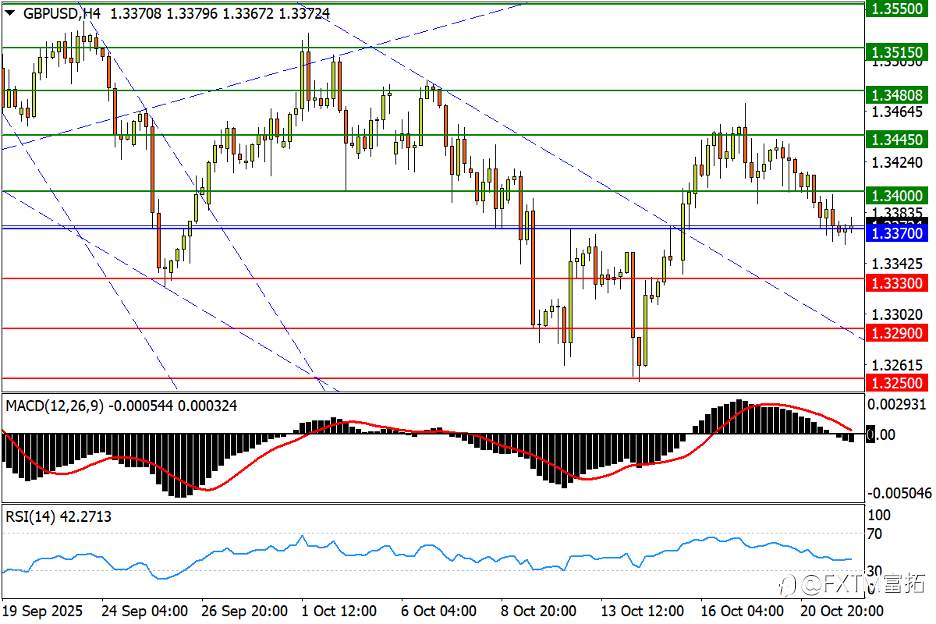The image size is (936, 624).
Task: Select the 13 Oct 12:00 time label
Action: coord(642,611)
